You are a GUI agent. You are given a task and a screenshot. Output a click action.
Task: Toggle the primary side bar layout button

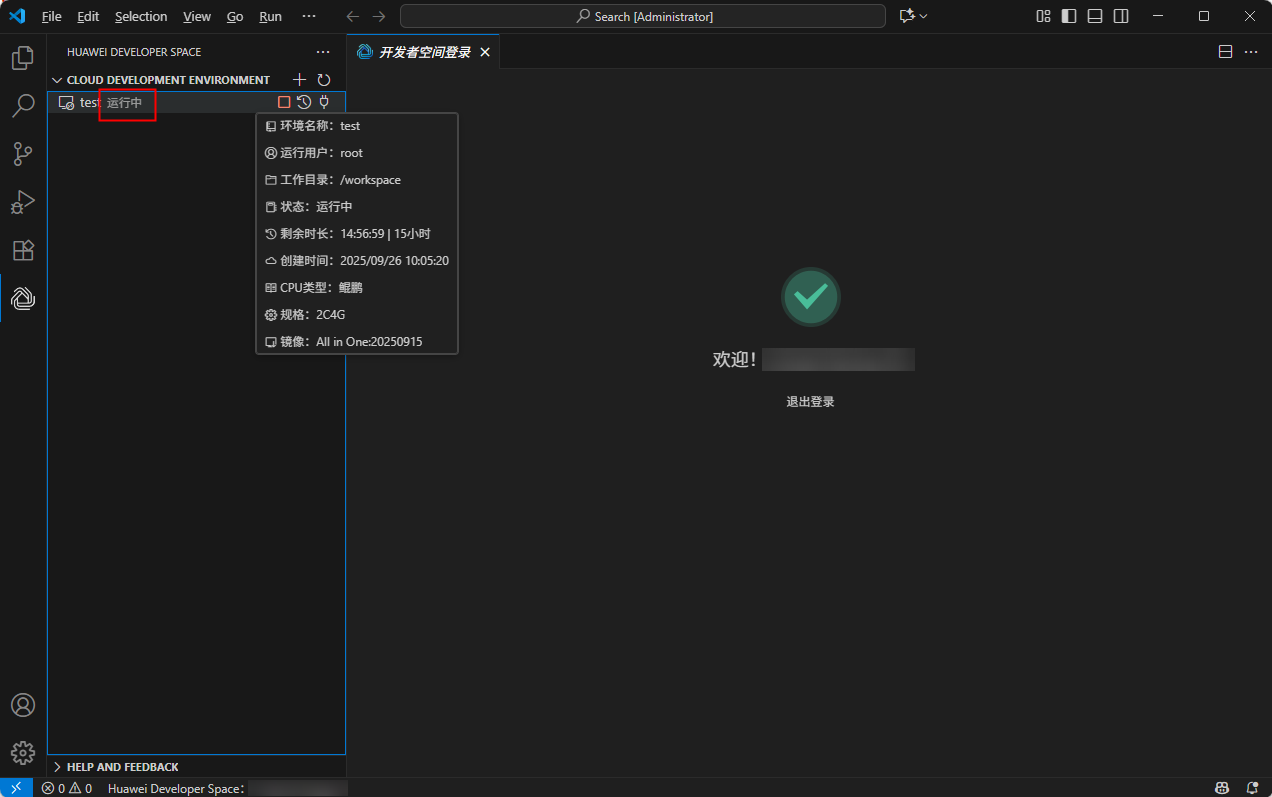pos(1069,16)
